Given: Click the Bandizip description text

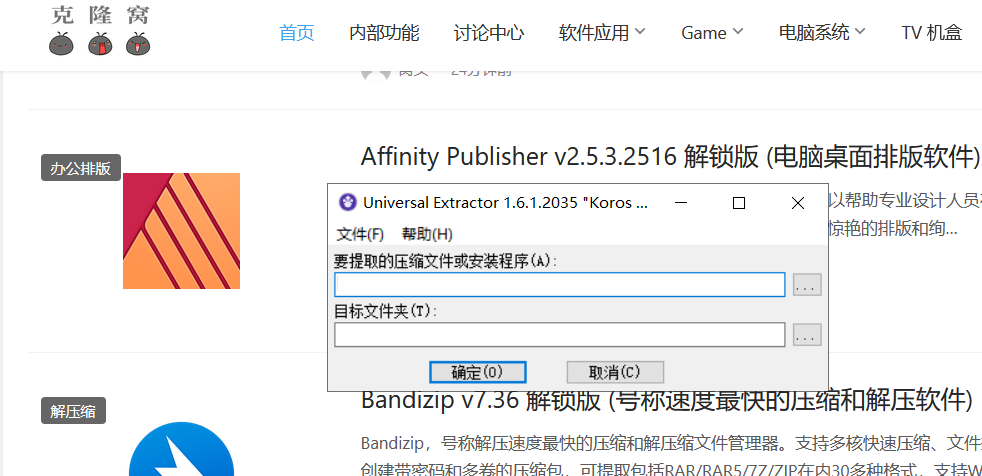Looking at the screenshot, I should (x=671, y=457).
